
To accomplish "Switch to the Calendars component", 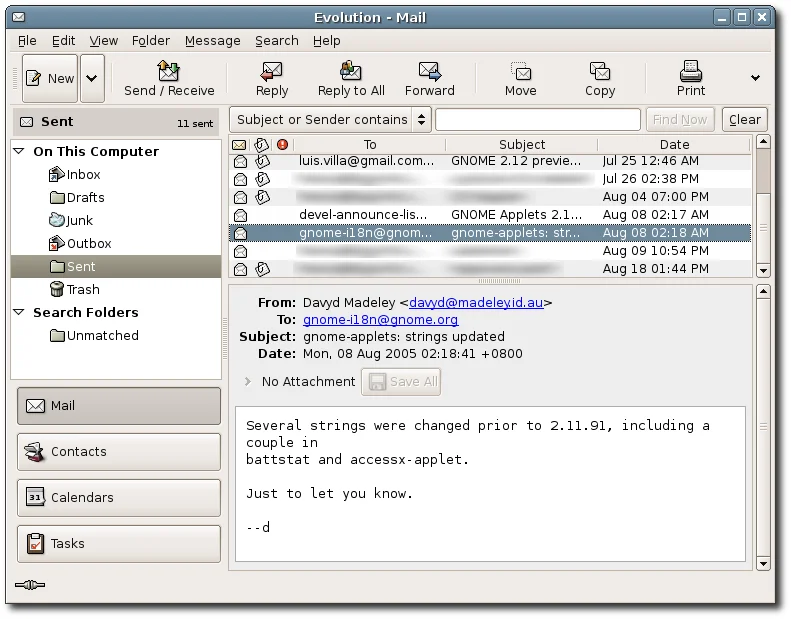I will click(119, 497).
